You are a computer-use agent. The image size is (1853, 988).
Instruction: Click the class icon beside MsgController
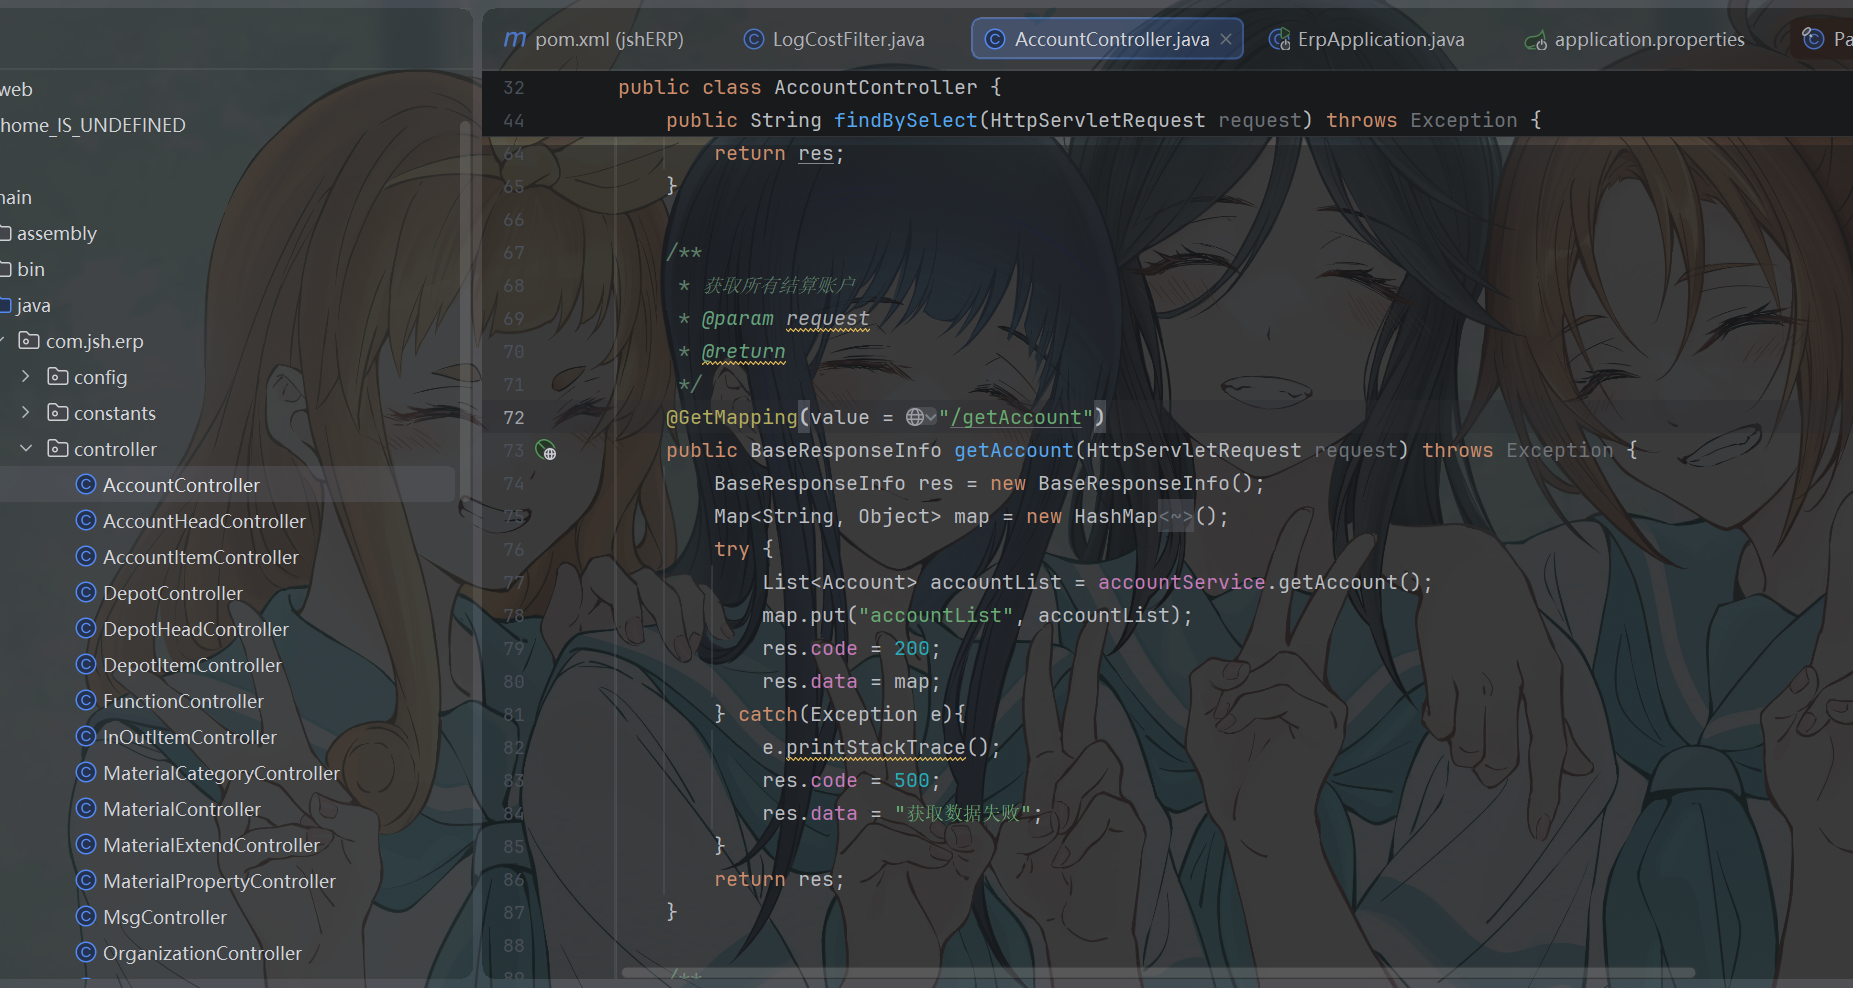click(86, 917)
